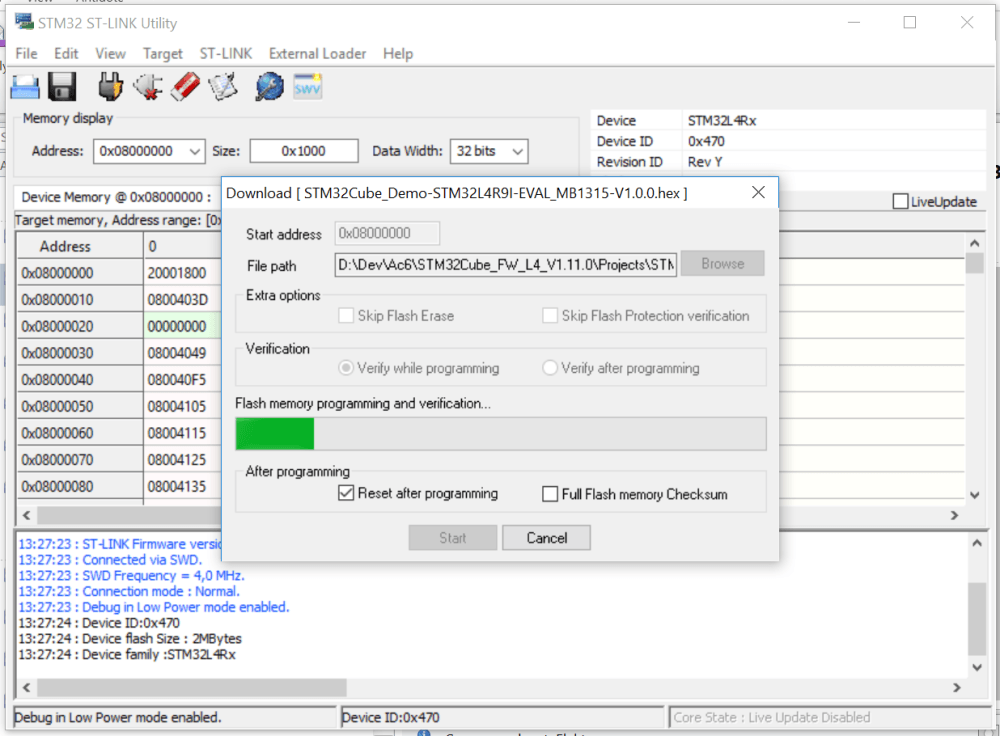Image resolution: width=1000 pixels, height=736 pixels.
Task: Uncheck Reset after programming
Action: click(346, 493)
